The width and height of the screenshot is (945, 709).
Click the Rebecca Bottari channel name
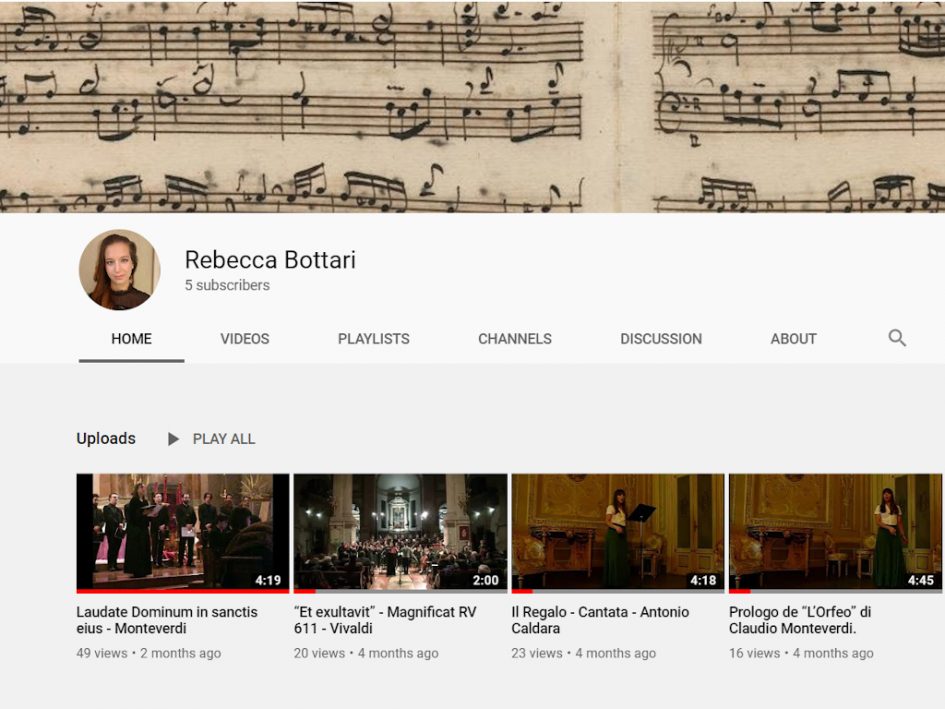pos(270,260)
